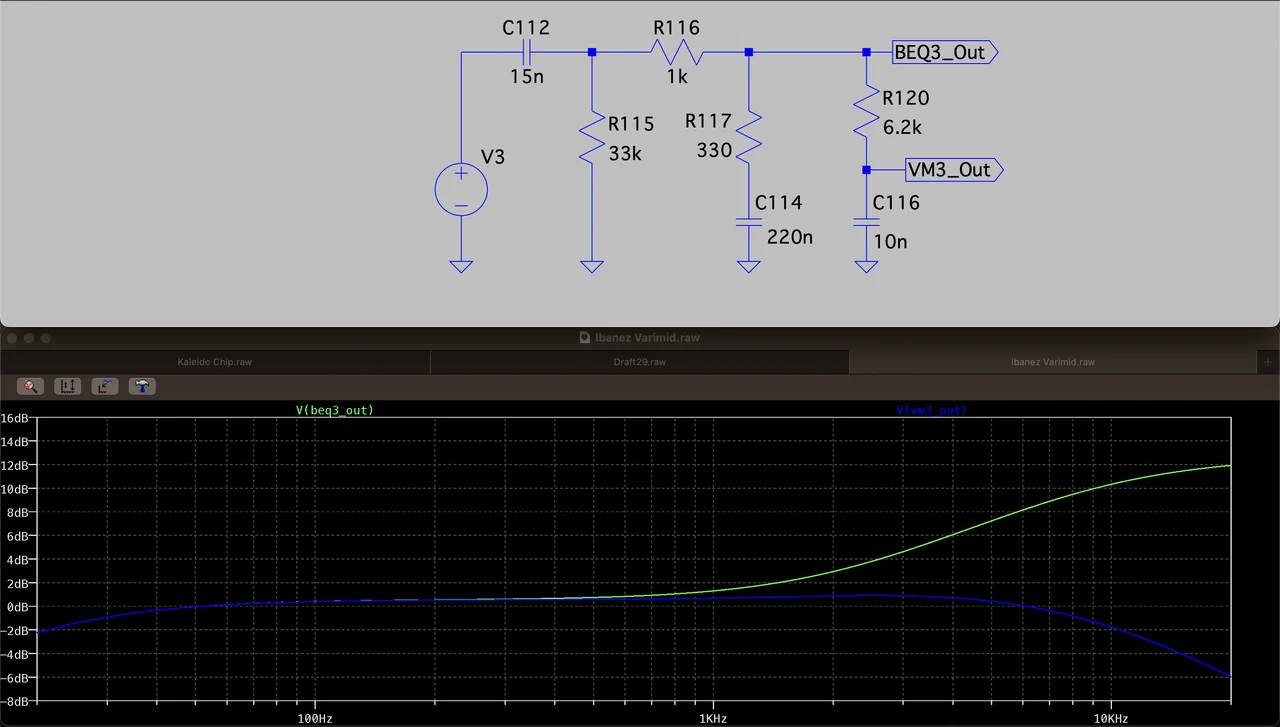Switch to the Draft29.raw tab
This screenshot has width=1280, height=727.
click(x=640, y=362)
